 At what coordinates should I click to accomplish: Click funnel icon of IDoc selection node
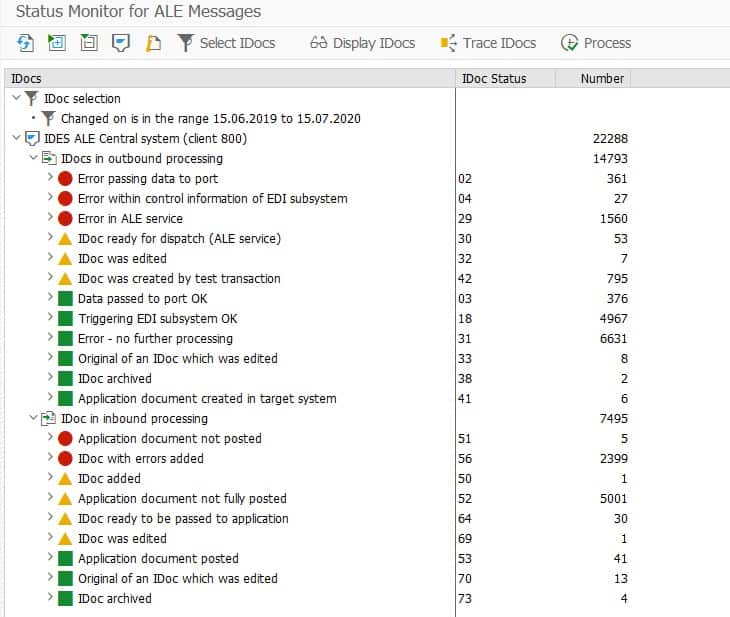tap(31, 98)
